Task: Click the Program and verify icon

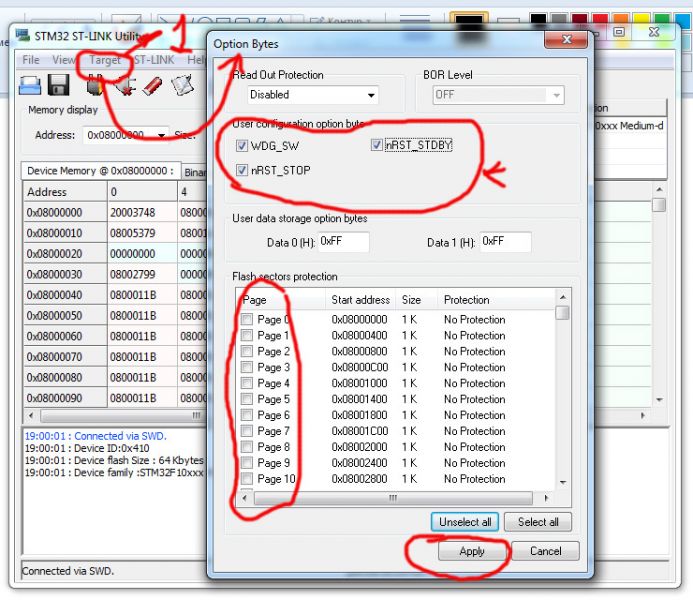Action: pyautogui.click(x=183, y=85)
